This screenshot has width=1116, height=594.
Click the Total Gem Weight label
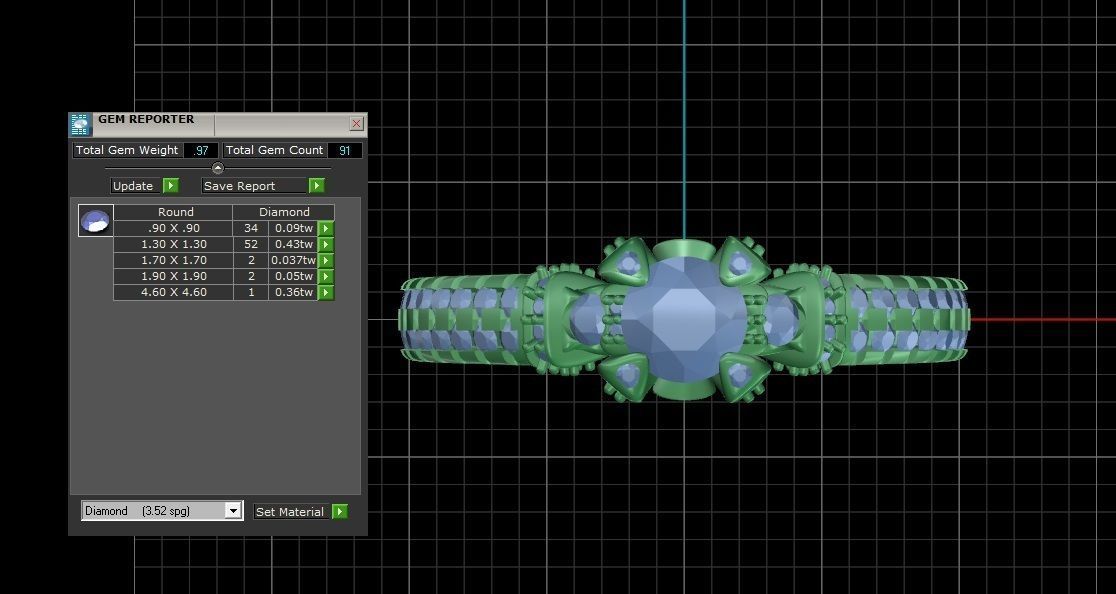(x=127, y=150)
